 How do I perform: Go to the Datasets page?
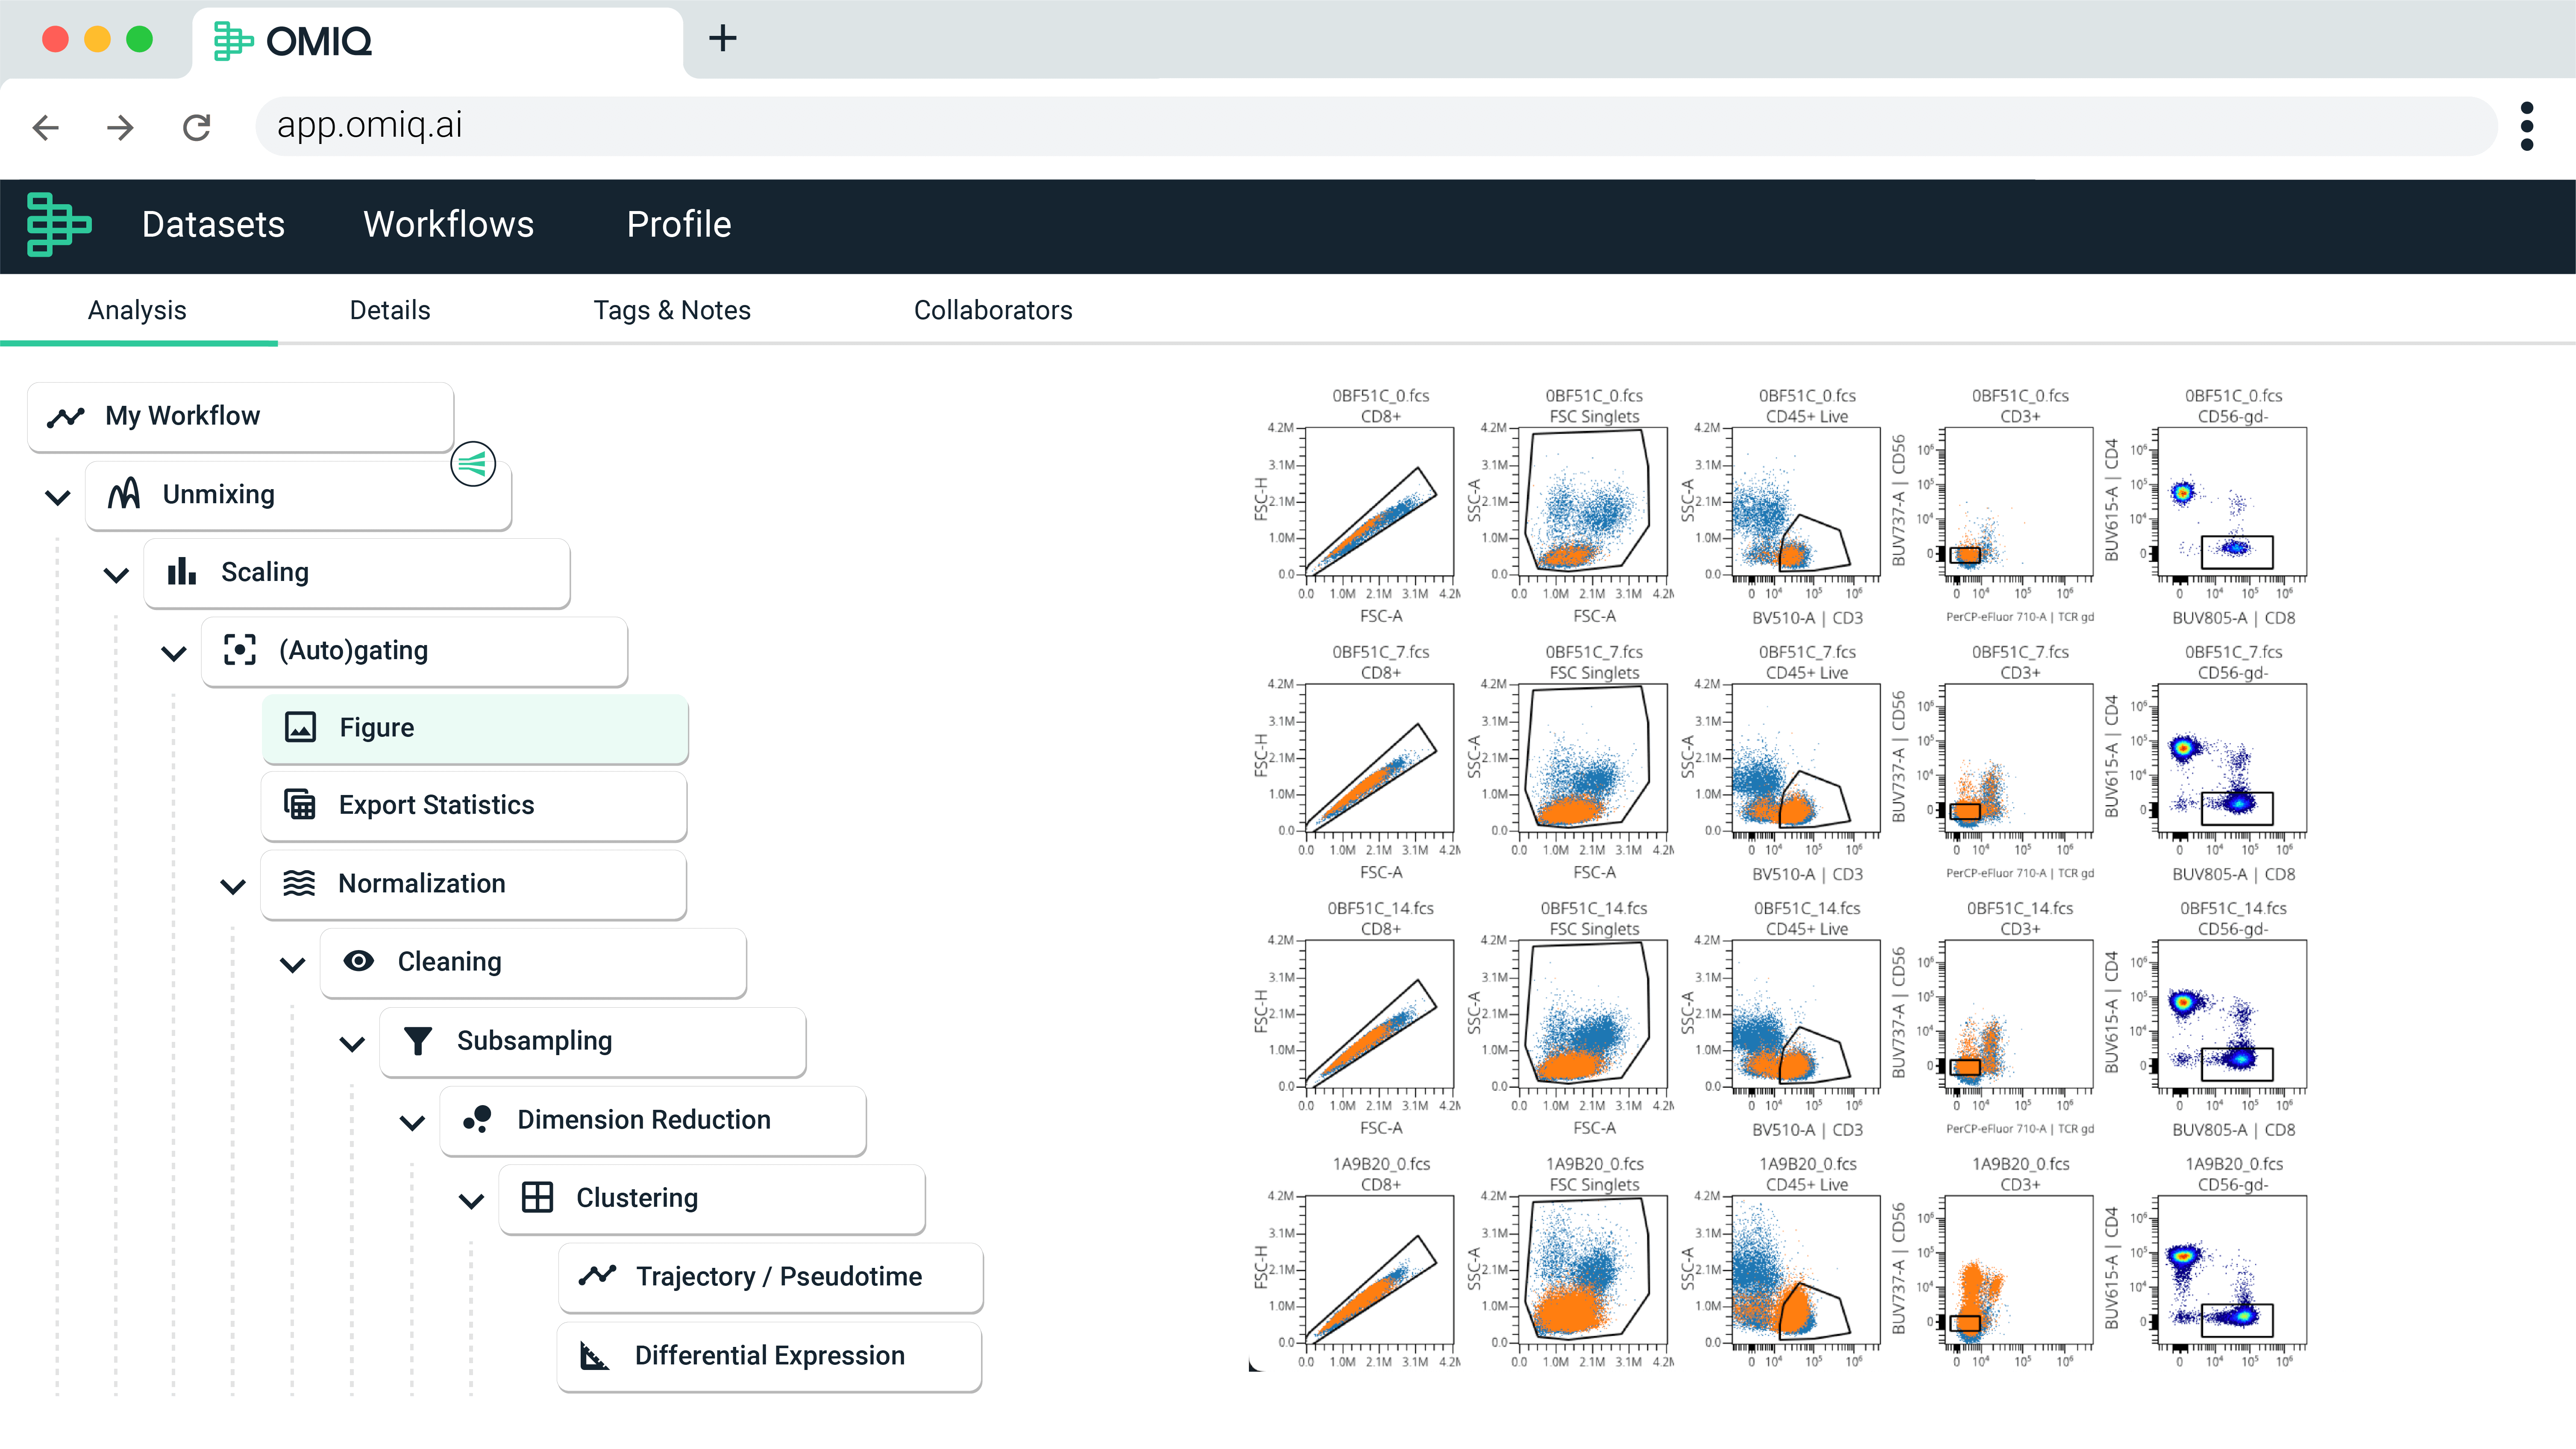pos(213,225)
